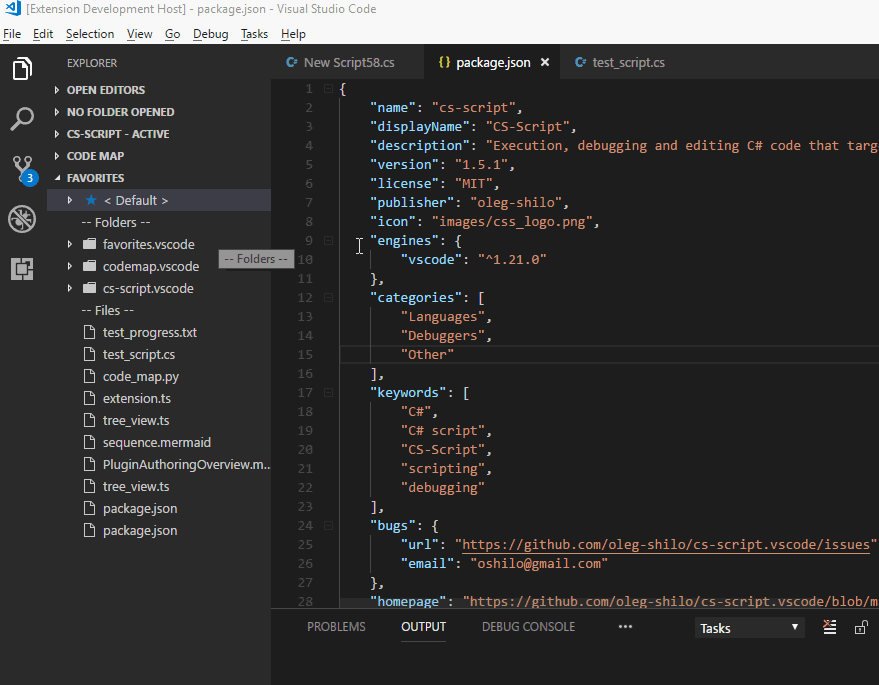Screen dimensions: 879x685
Task: Open the Go menu
Action: (172, 34)
